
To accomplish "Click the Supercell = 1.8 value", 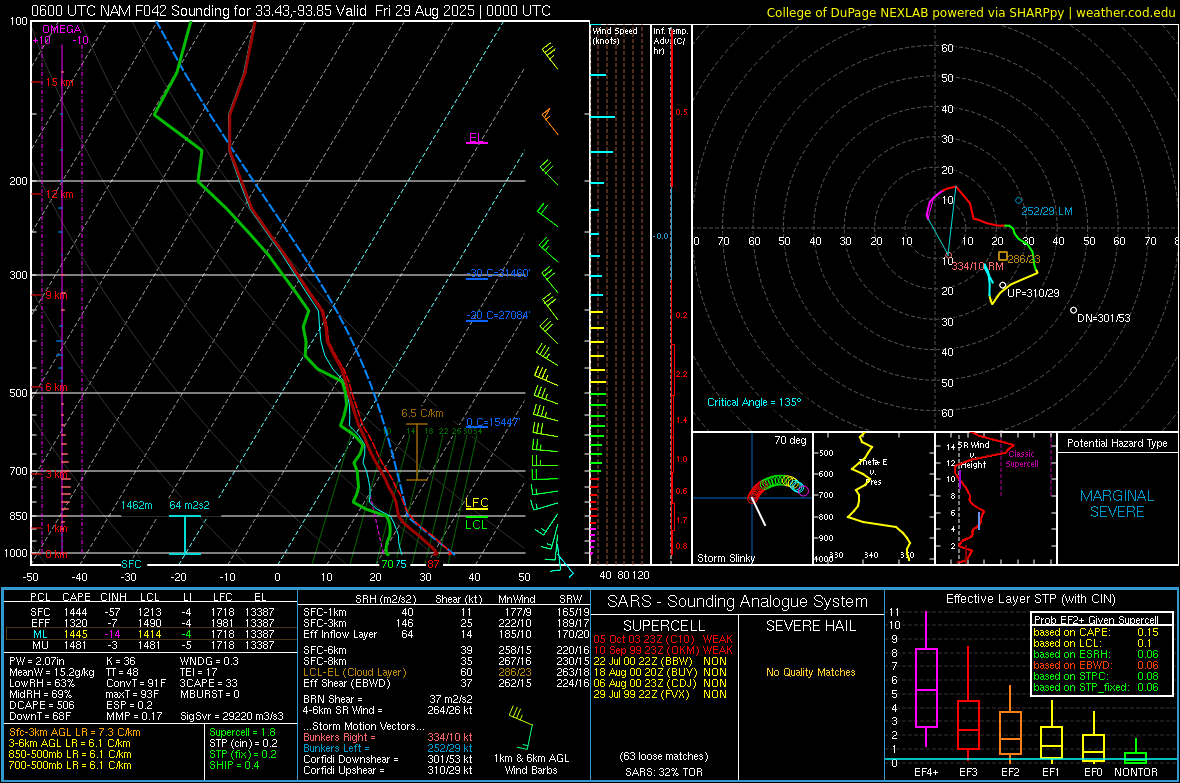I will pos(242,733).
